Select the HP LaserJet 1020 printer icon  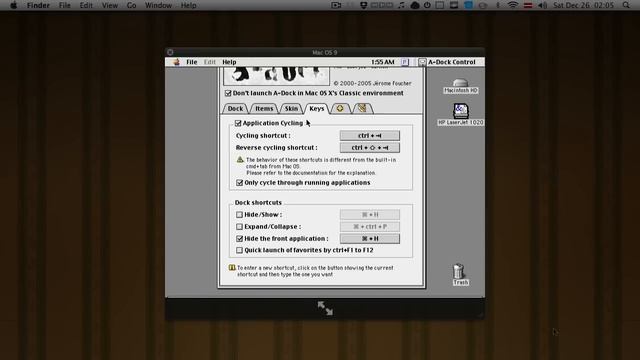460,114
